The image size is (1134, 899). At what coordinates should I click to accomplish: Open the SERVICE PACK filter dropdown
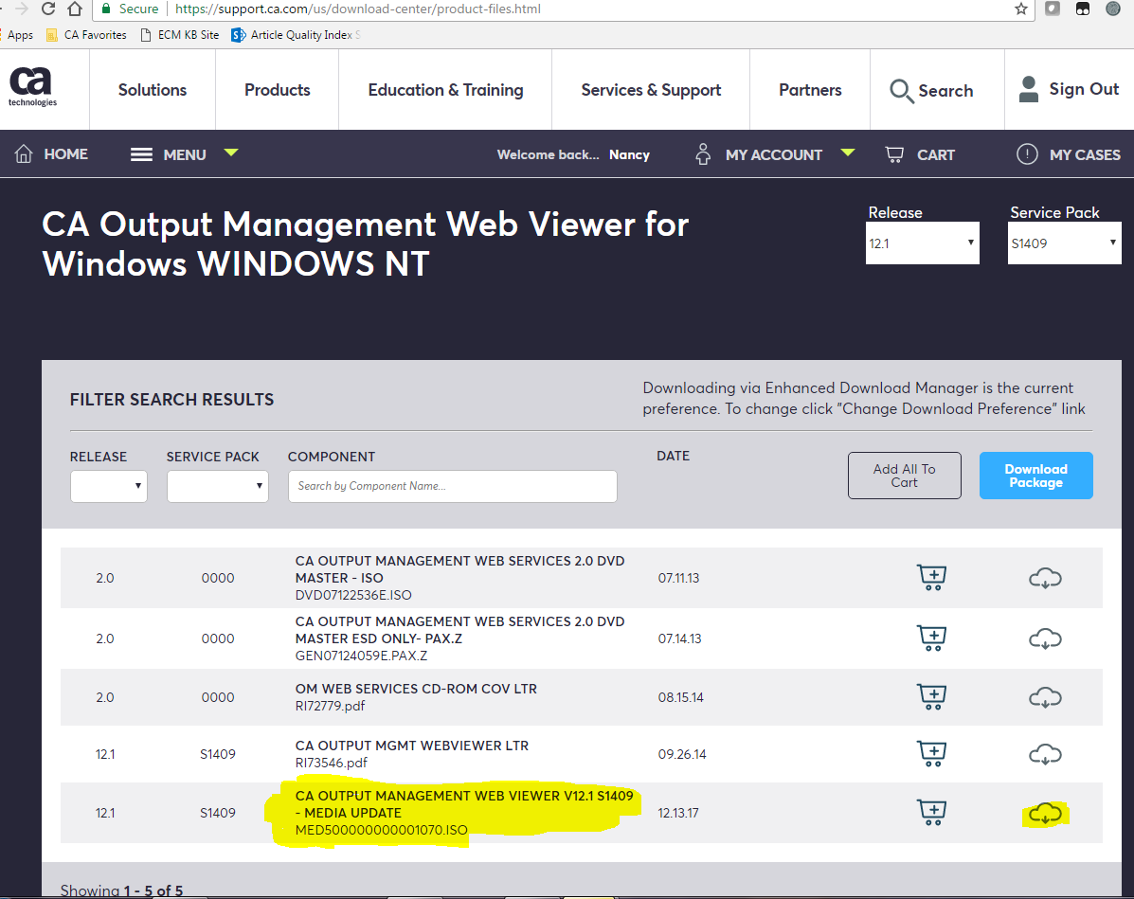click(217, 486)
